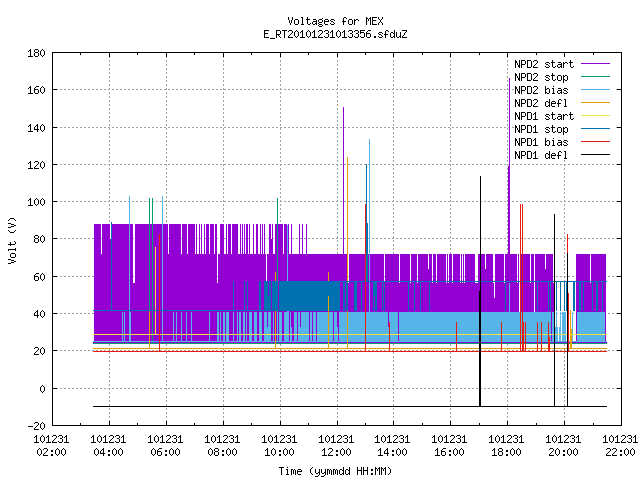
Task: Click the light blue NPD2 bias legend line
Action: point(595,90)
